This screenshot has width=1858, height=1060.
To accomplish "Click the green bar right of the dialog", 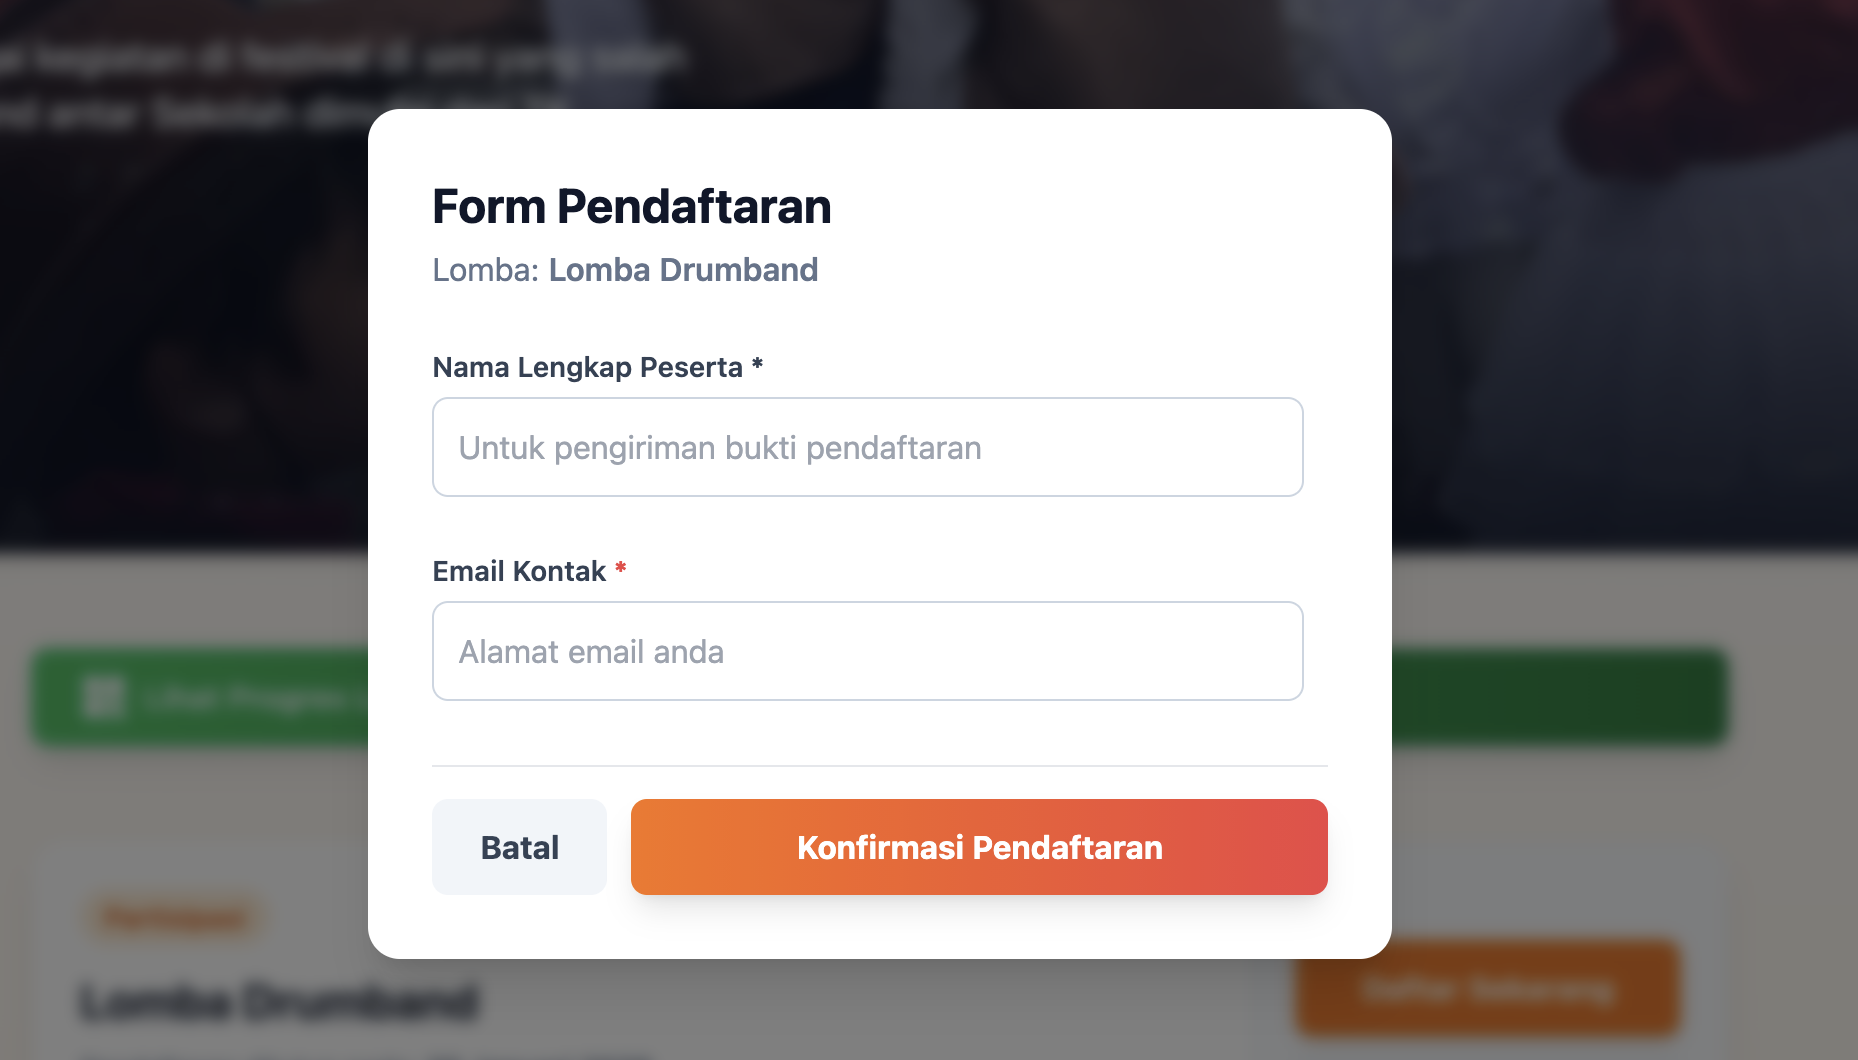I will pos(1558,697).
